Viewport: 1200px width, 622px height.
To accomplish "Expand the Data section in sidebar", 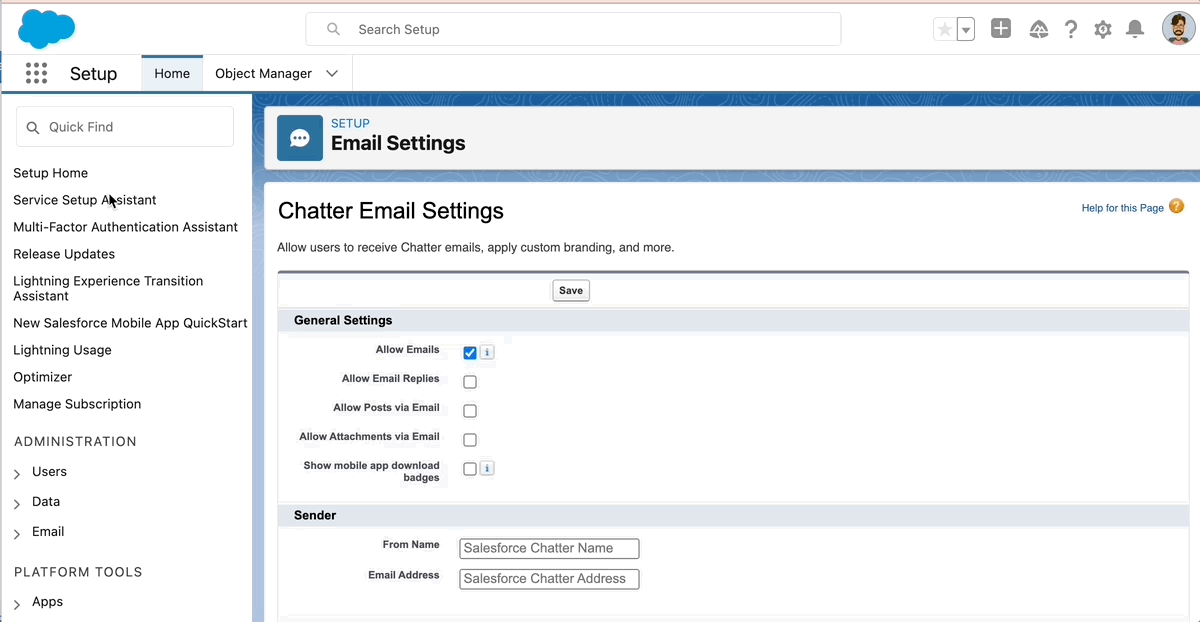I will 17,504.
